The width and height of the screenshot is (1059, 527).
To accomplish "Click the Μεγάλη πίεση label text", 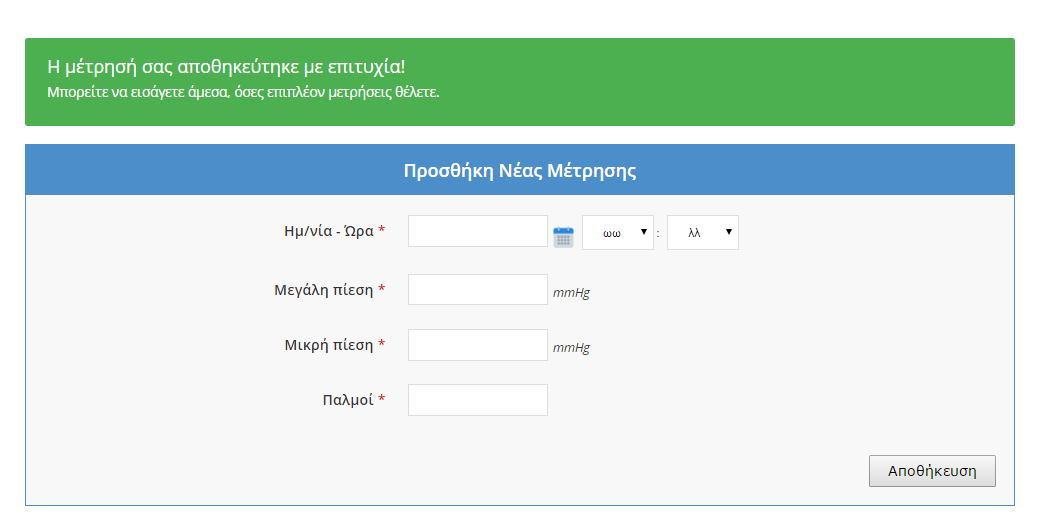I will click(323, 290).
